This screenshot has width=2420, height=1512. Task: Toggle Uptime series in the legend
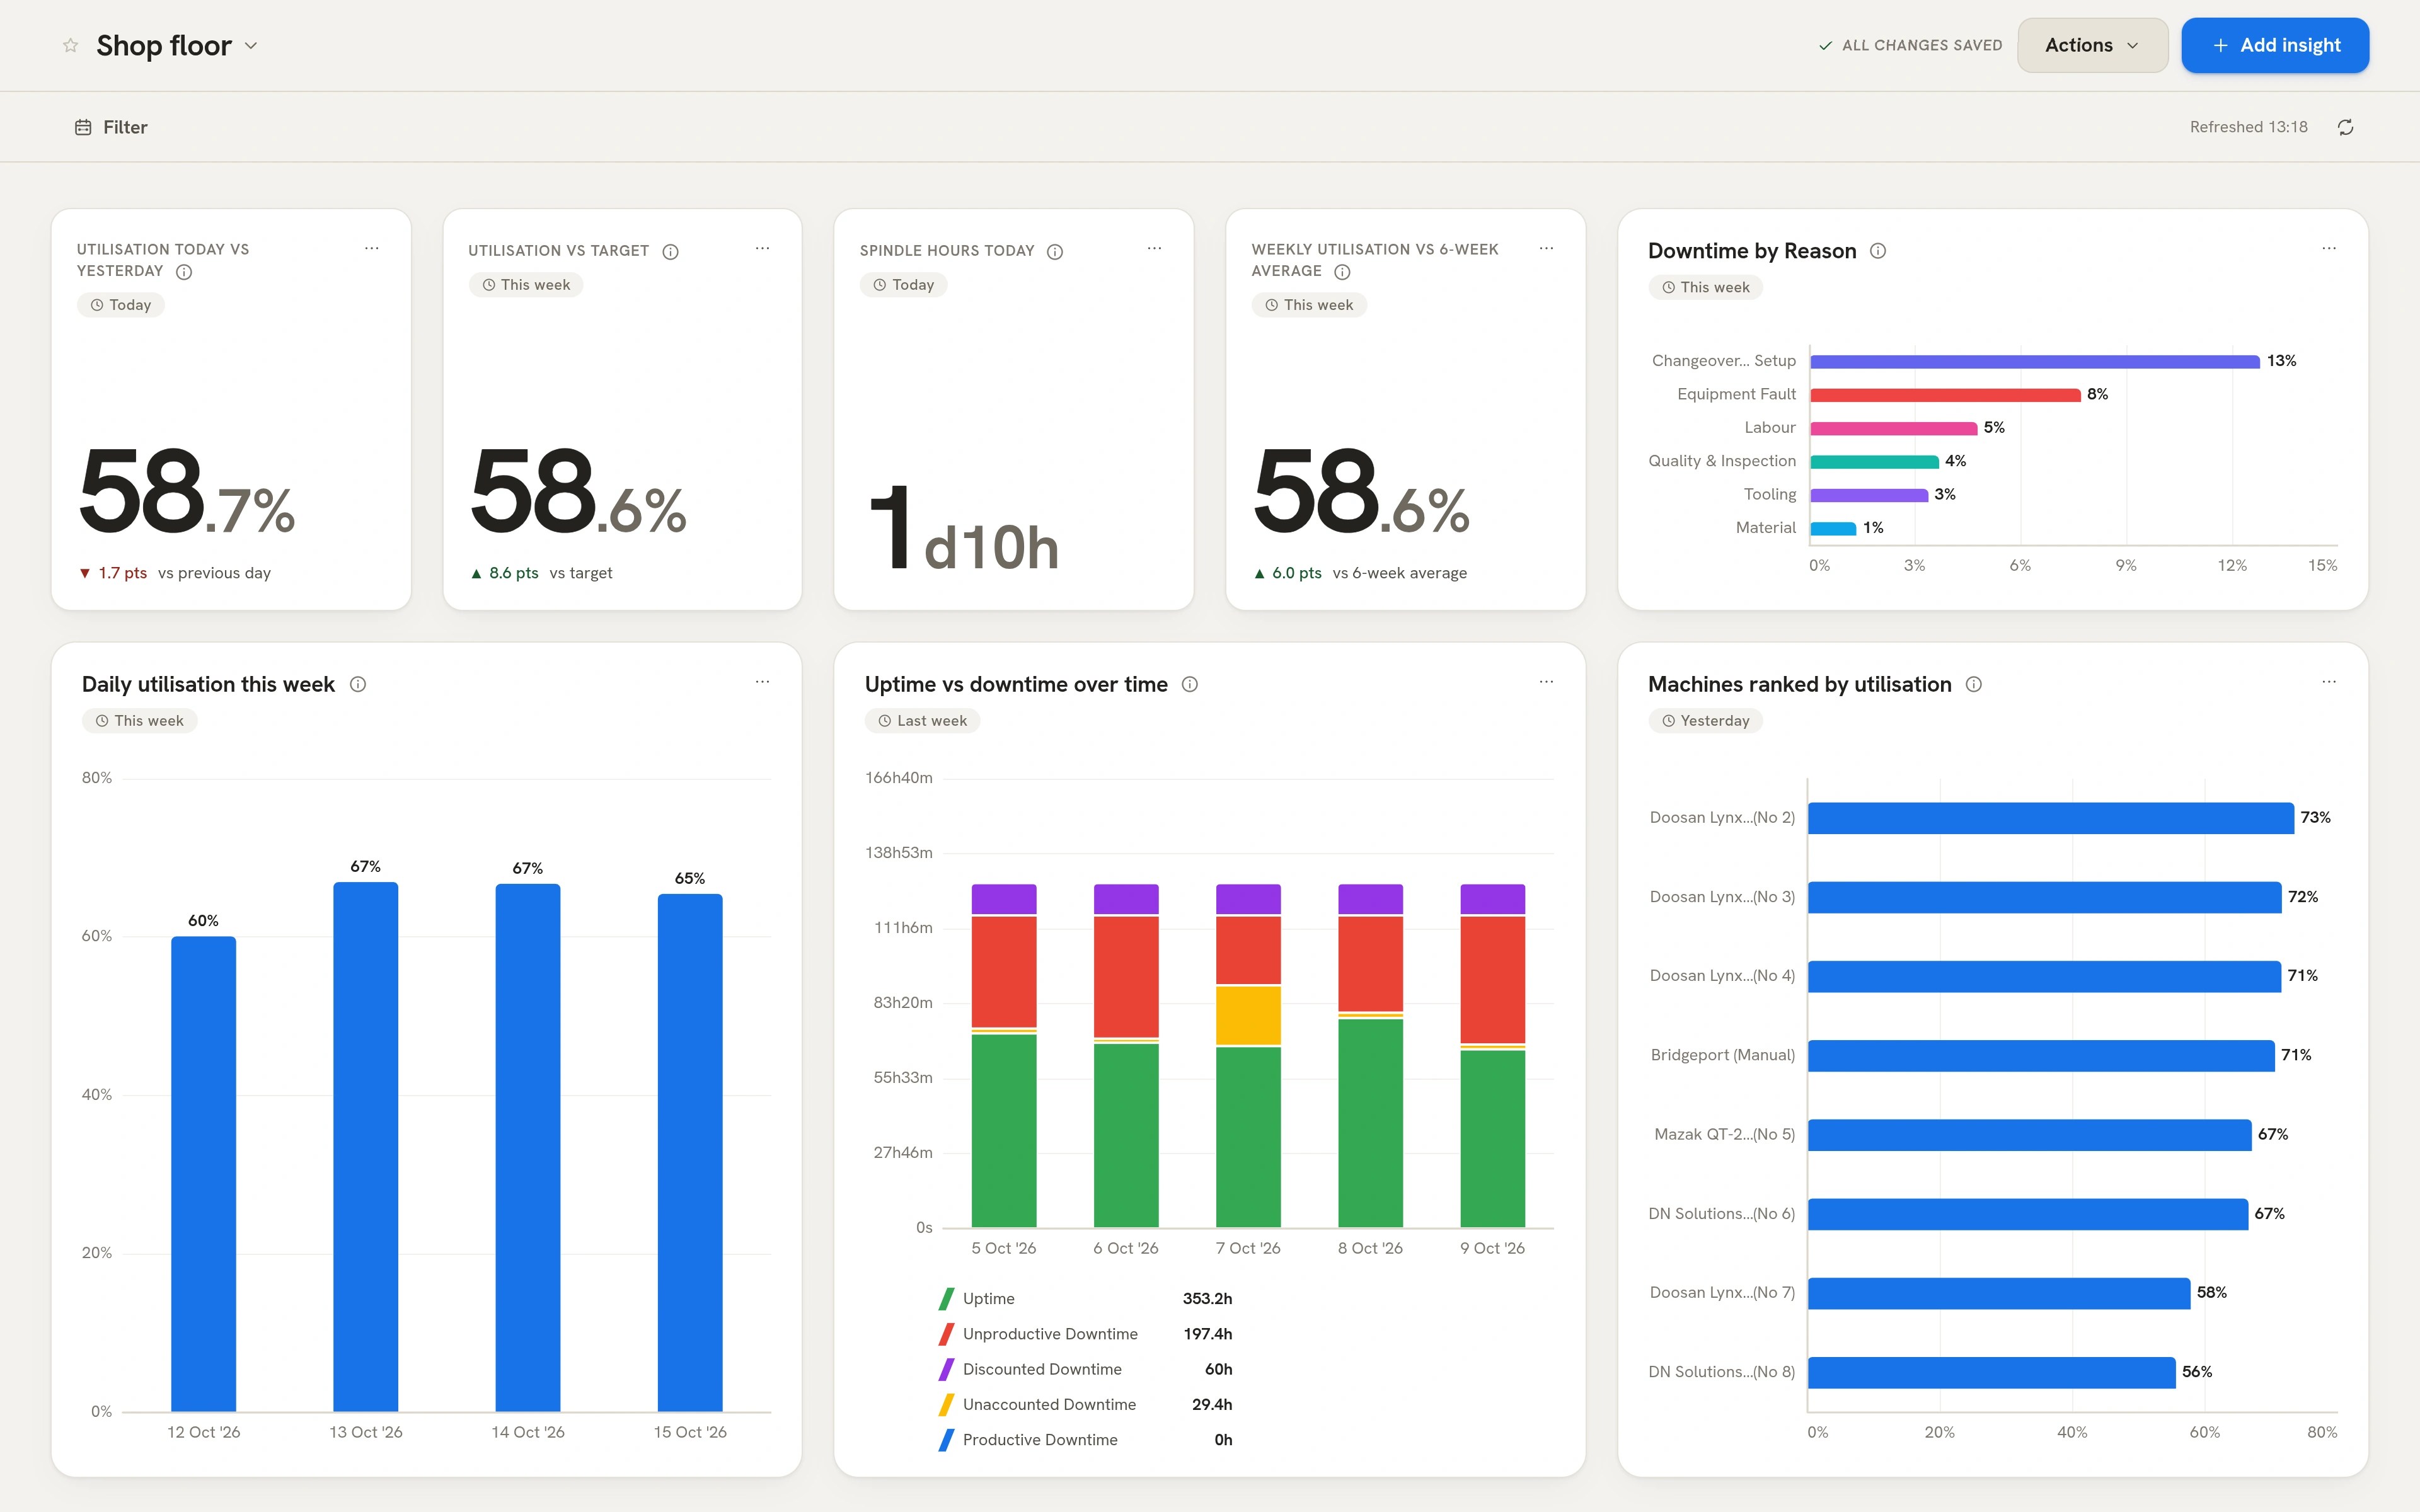click(1085, 1299)
